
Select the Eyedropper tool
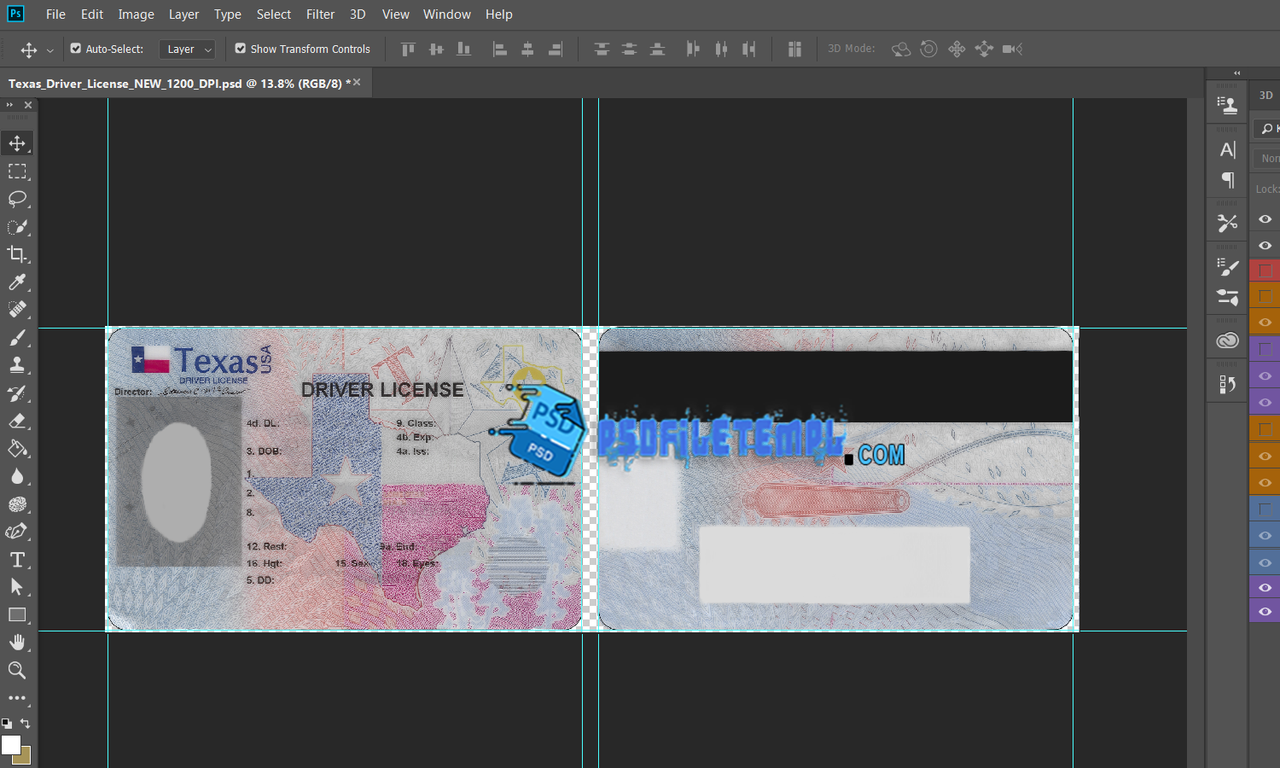click(x=17, y=282)
